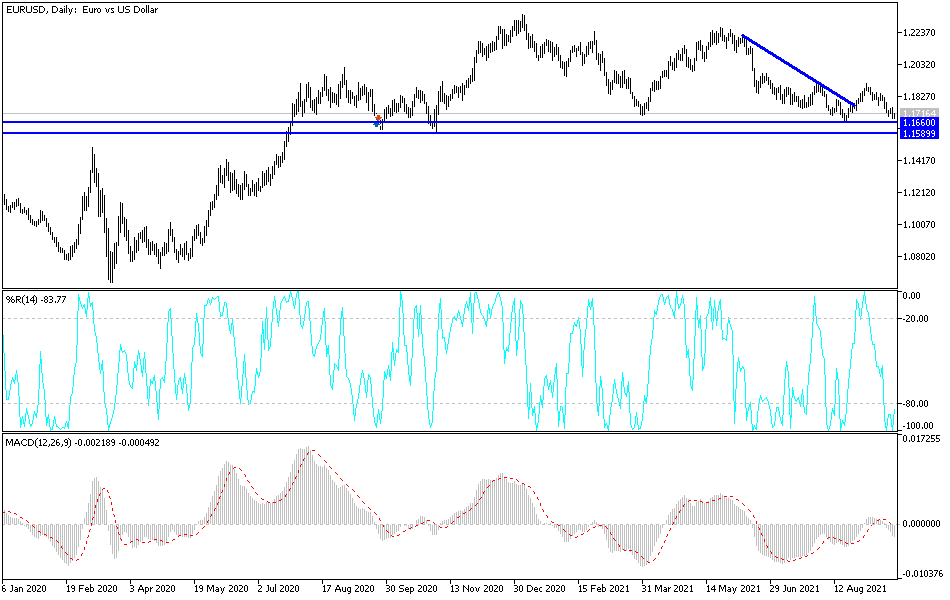Select the blue descending trendline
Screen dimensions: 950x600
click(x=800, y=70)
